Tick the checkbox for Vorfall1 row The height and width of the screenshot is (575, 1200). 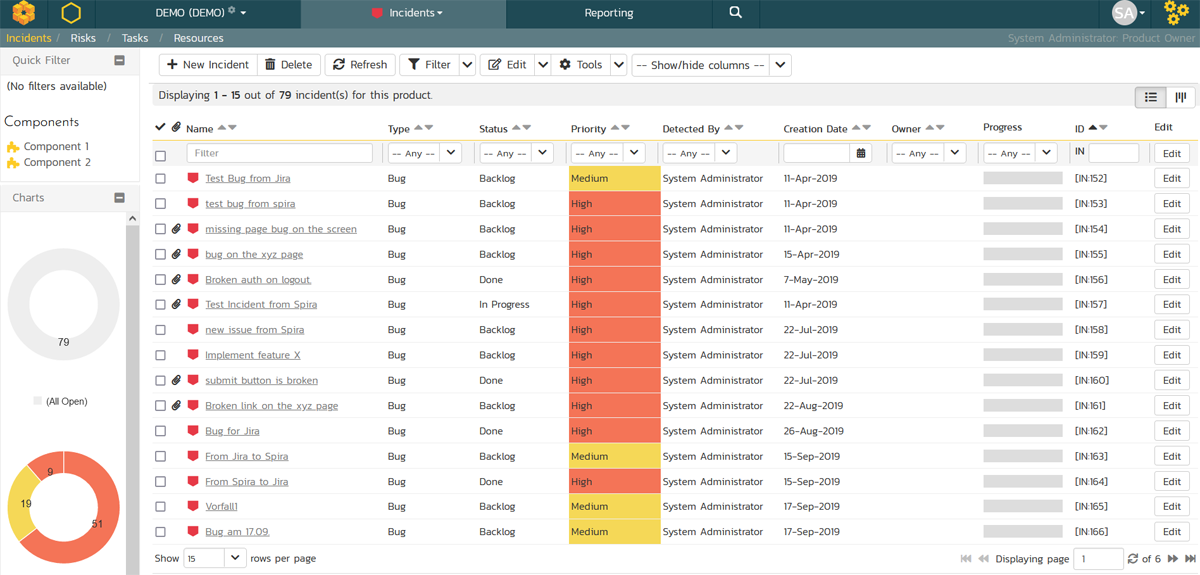(x=160, y=507)
